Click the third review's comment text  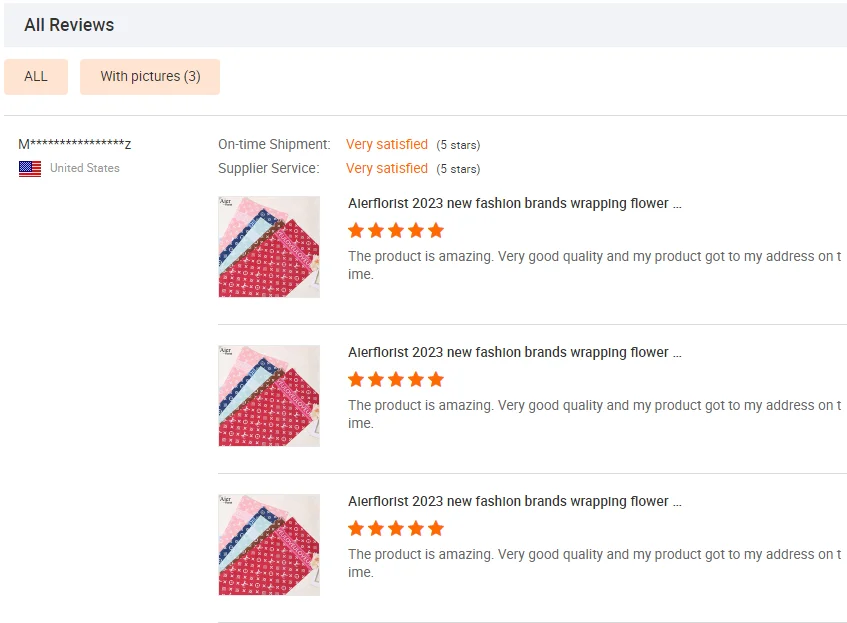594,563
